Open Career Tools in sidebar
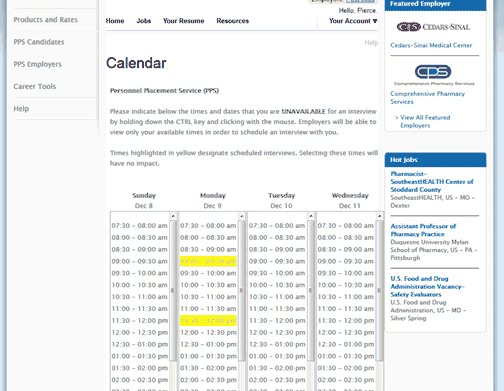 pos(35,86)
